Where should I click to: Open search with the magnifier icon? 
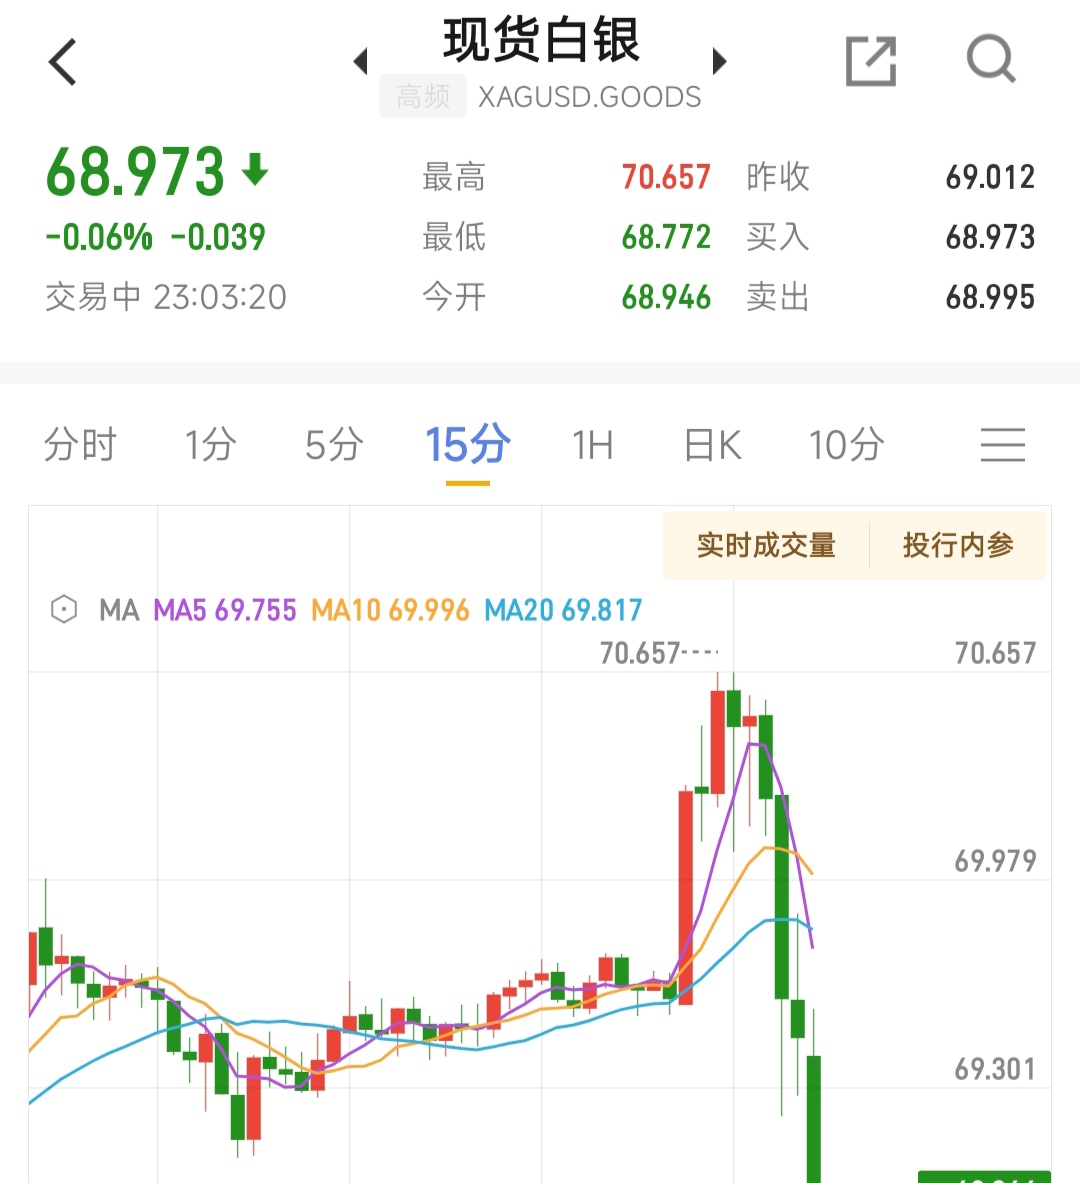click(992, 58)
